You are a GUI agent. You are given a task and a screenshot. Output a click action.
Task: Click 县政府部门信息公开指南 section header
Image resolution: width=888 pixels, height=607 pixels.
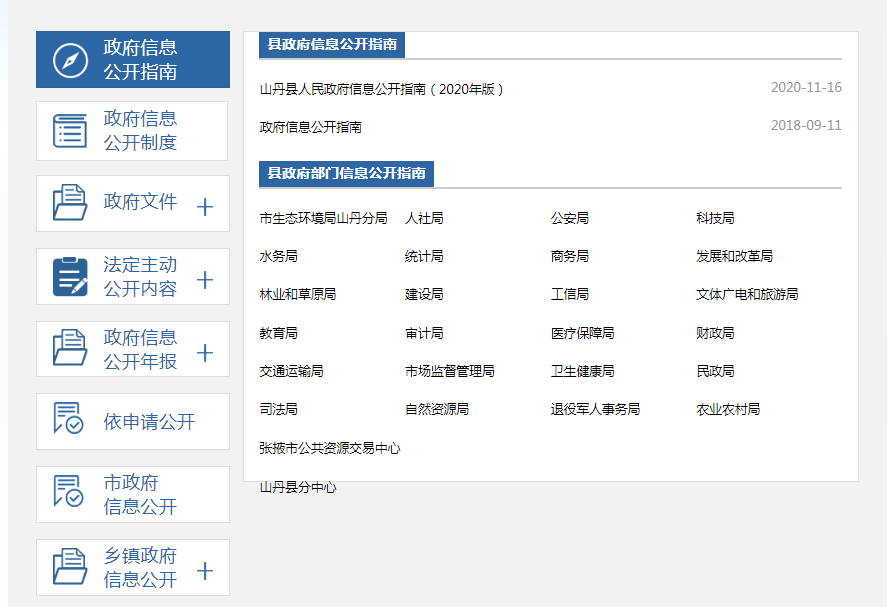click(x=347, y=174)
